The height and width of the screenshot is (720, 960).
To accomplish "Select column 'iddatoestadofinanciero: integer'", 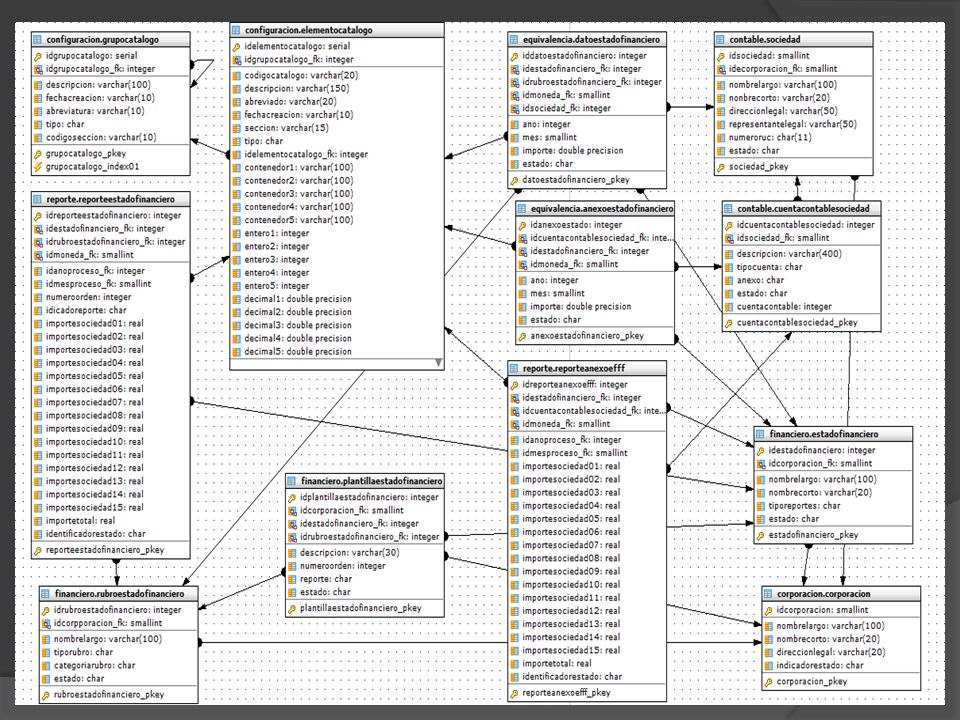I will [x=585, y=56].
